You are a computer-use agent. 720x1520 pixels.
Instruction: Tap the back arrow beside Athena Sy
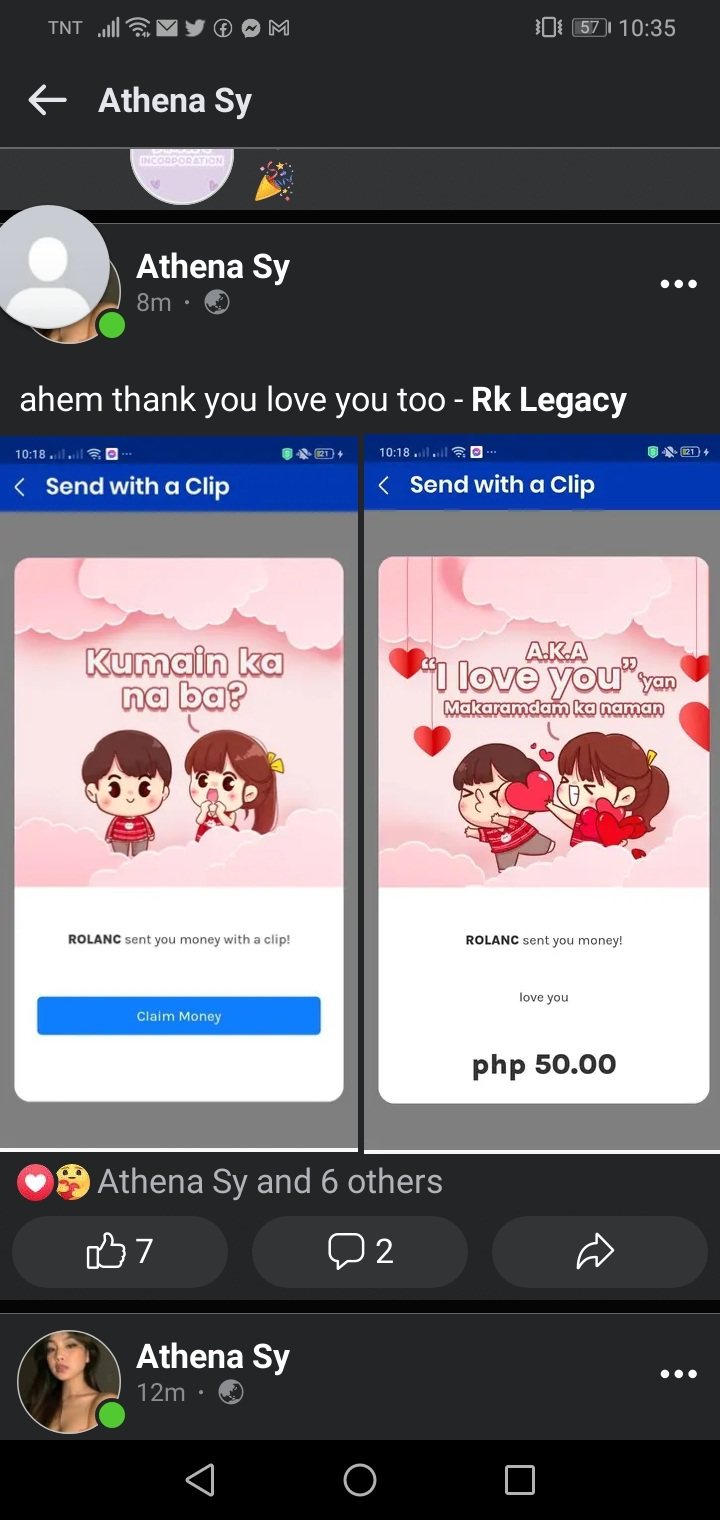pos(47,100)
